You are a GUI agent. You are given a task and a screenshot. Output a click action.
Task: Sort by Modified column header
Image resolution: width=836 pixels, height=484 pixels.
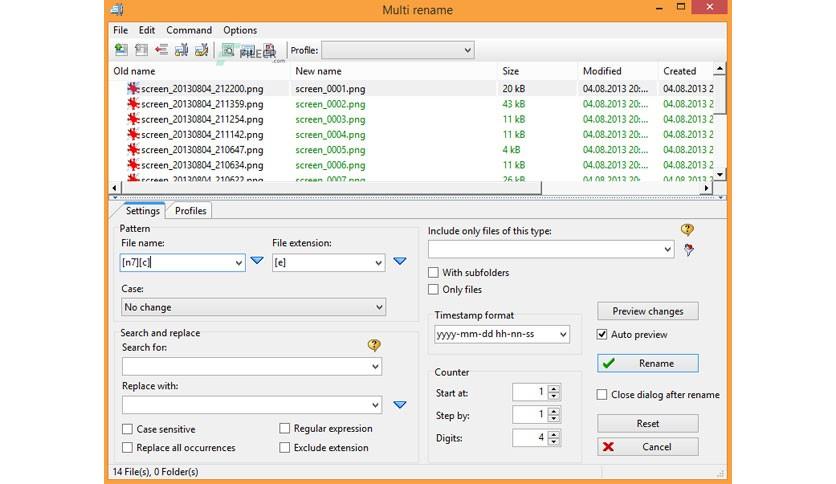point(617,71)
